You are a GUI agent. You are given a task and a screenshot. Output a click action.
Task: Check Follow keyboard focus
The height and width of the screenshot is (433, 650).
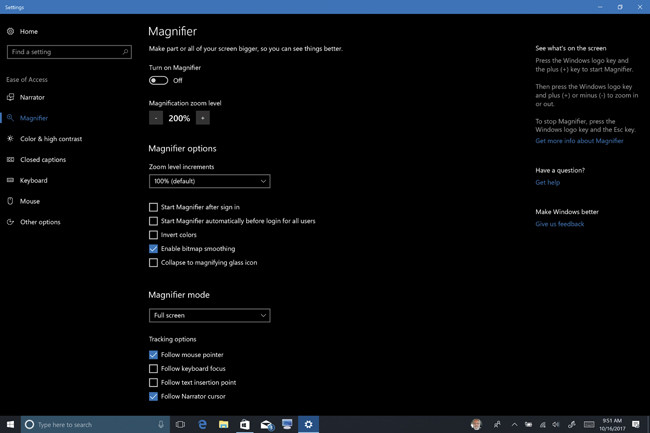153,368
